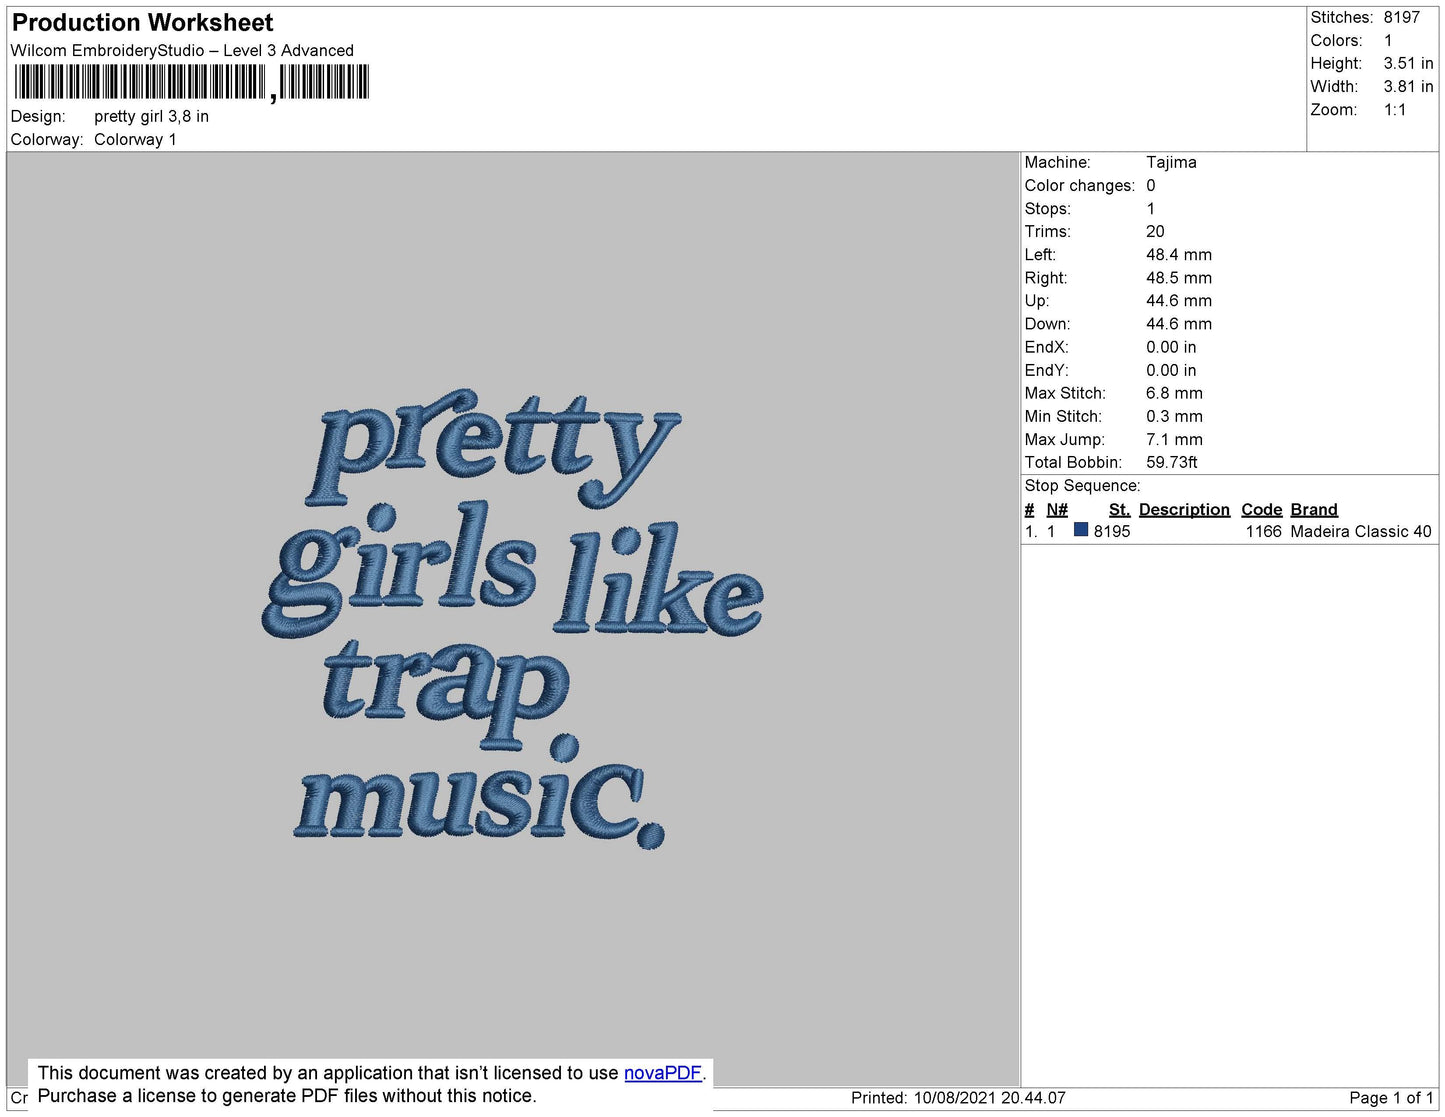The height and width of the screenshot is (1117, 1445).
Task: Select the height value 3.51 in
Action: click(1409, 63)
